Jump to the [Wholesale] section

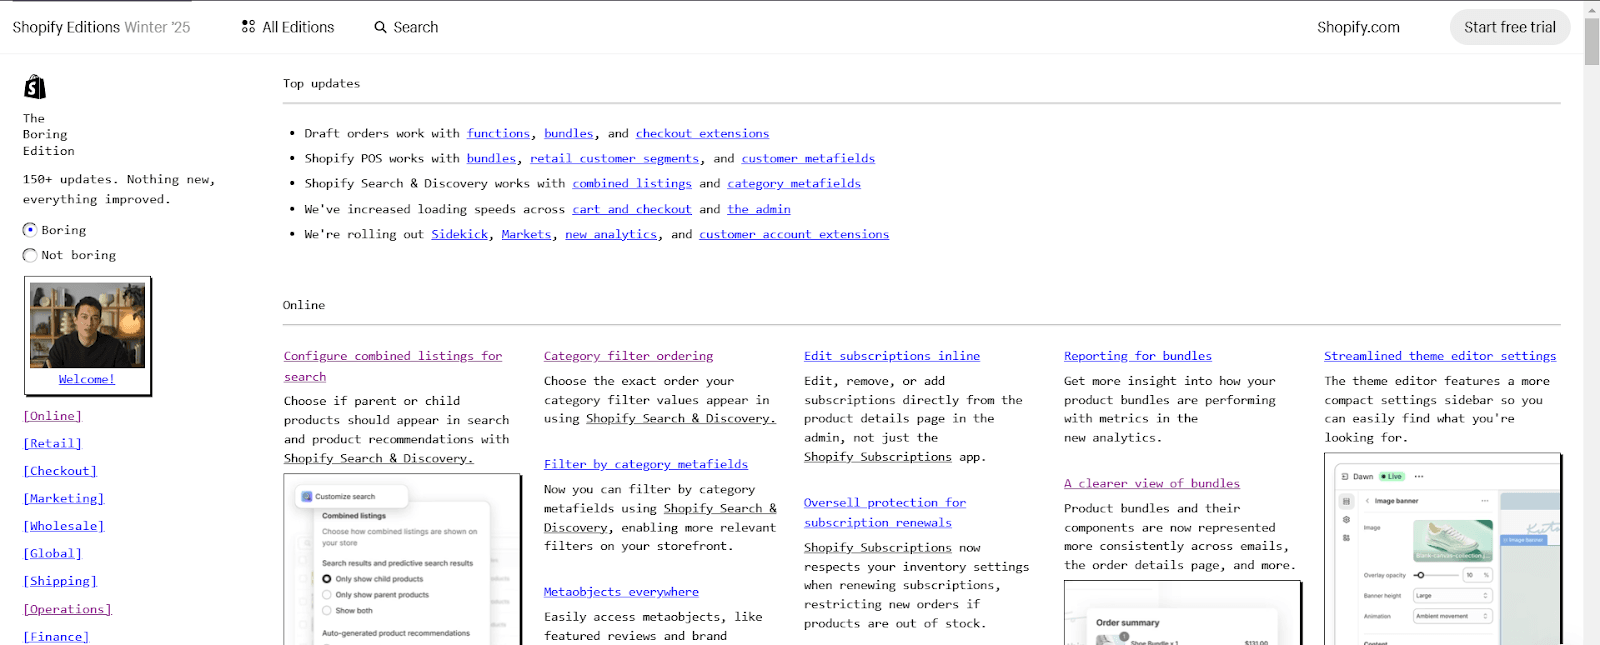(x=63, y=526)
